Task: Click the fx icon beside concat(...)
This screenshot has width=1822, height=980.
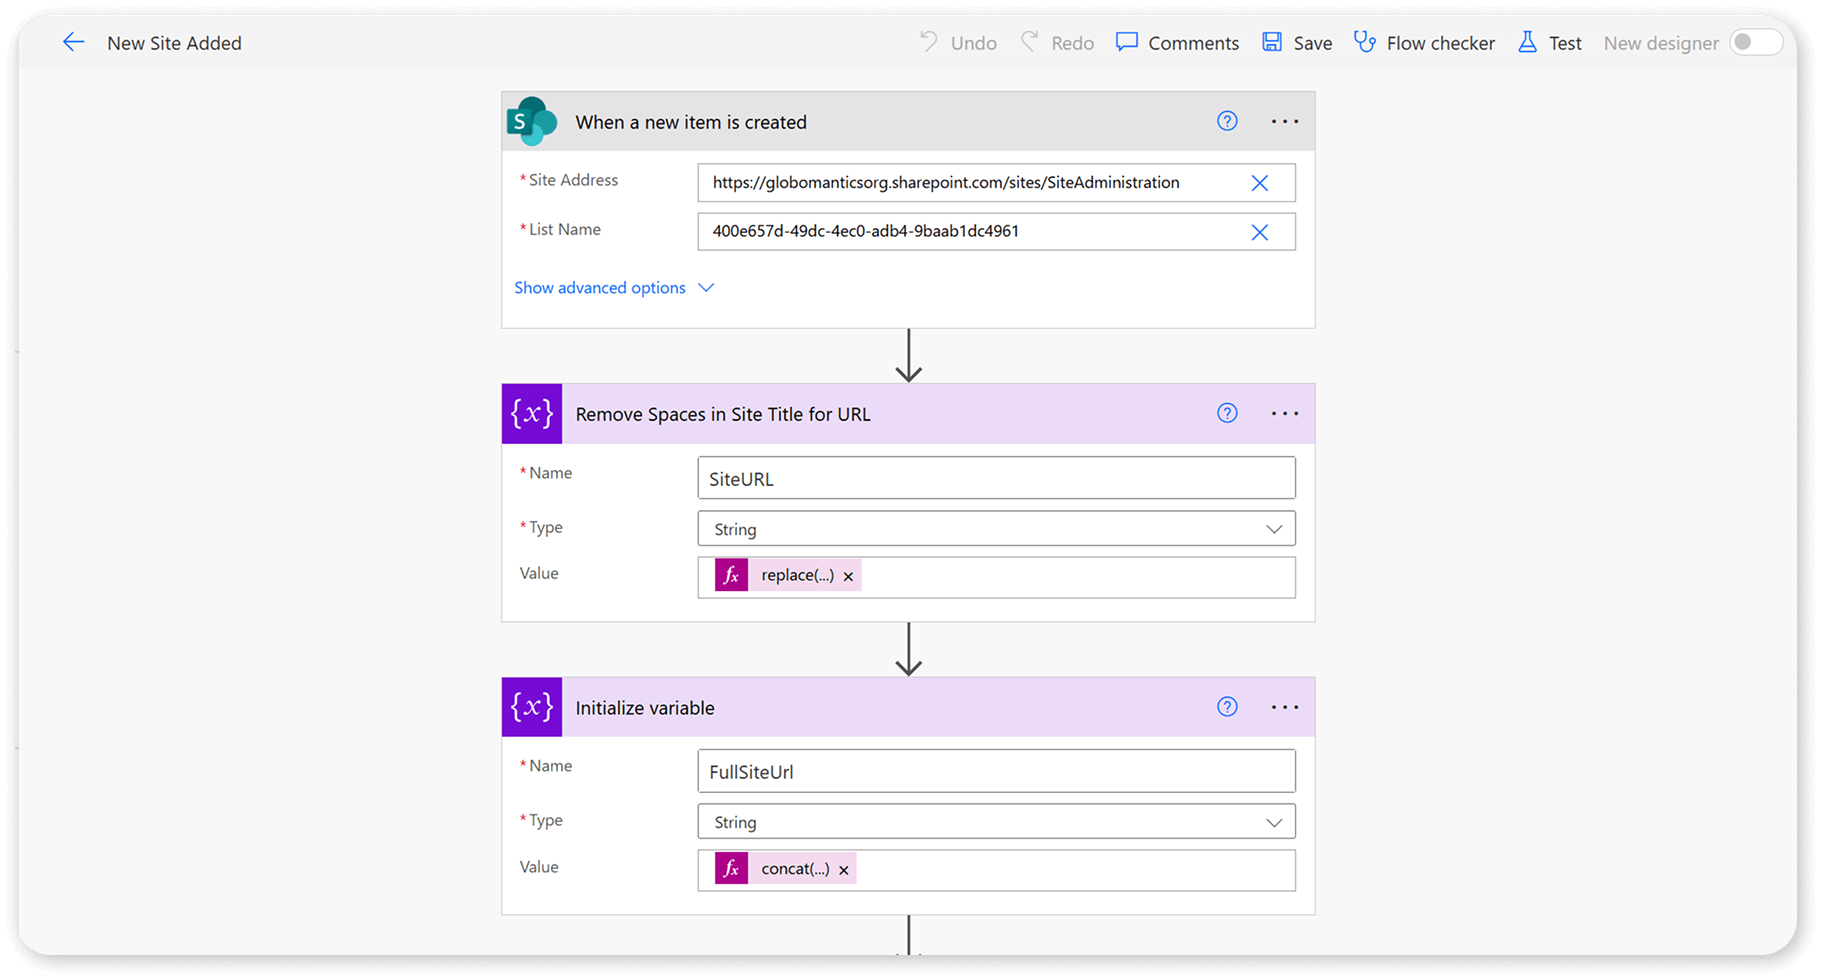Action: click(731, 869)
